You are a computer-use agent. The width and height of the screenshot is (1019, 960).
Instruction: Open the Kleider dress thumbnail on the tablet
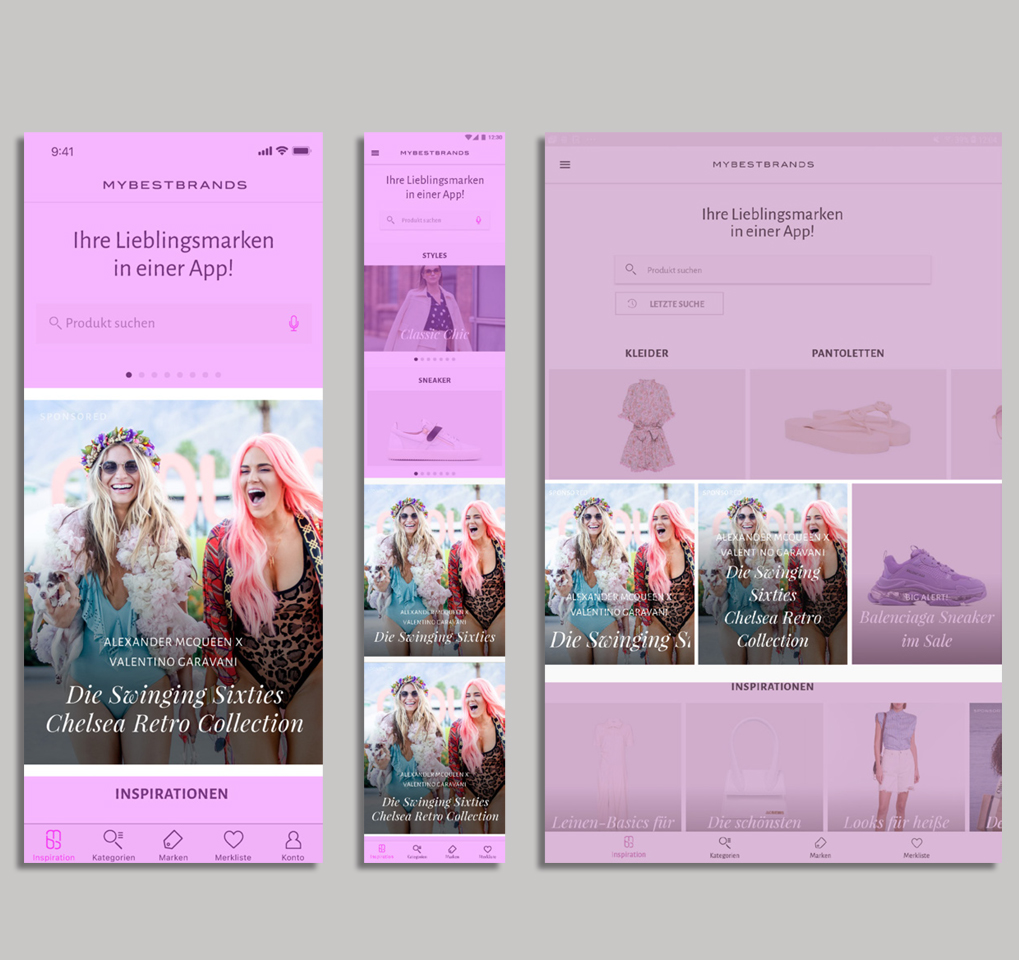coord(646,424)
